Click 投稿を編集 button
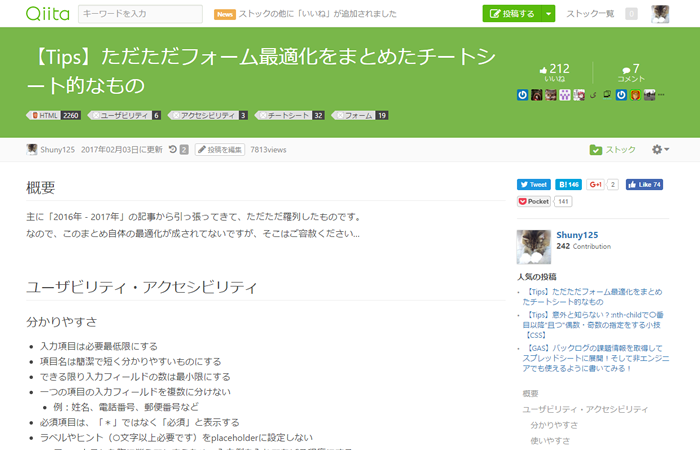 coord(219,149)
